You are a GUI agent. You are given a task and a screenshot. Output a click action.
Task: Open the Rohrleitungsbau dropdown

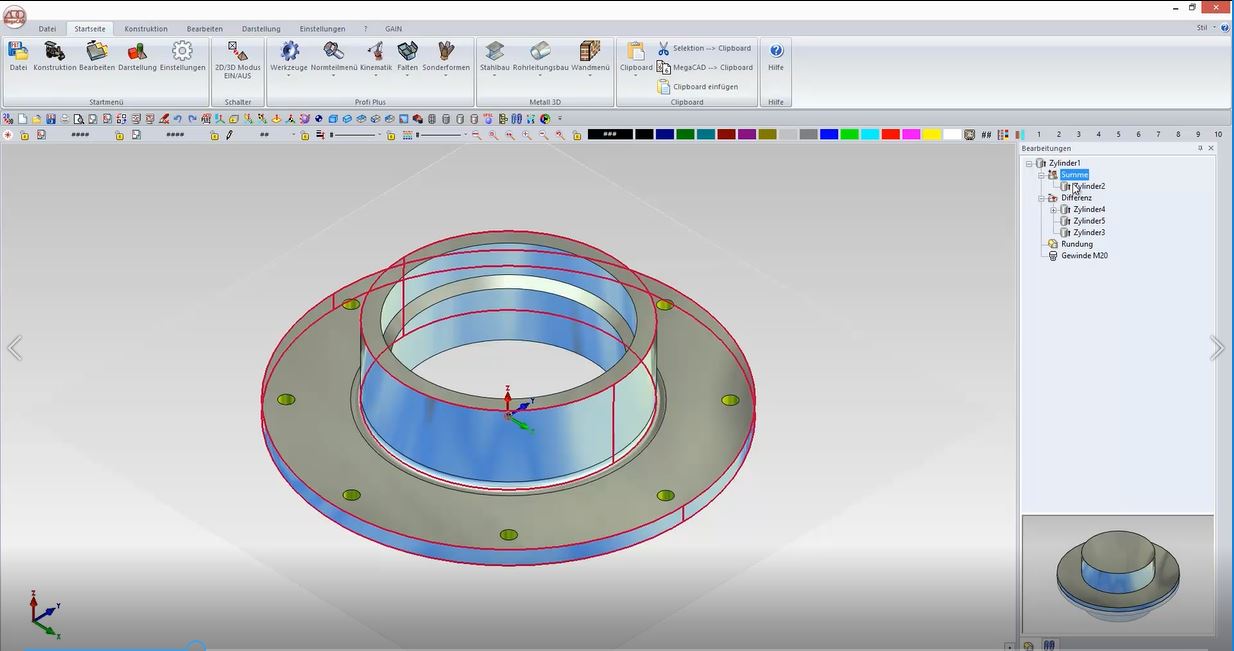tap(540, 59)
